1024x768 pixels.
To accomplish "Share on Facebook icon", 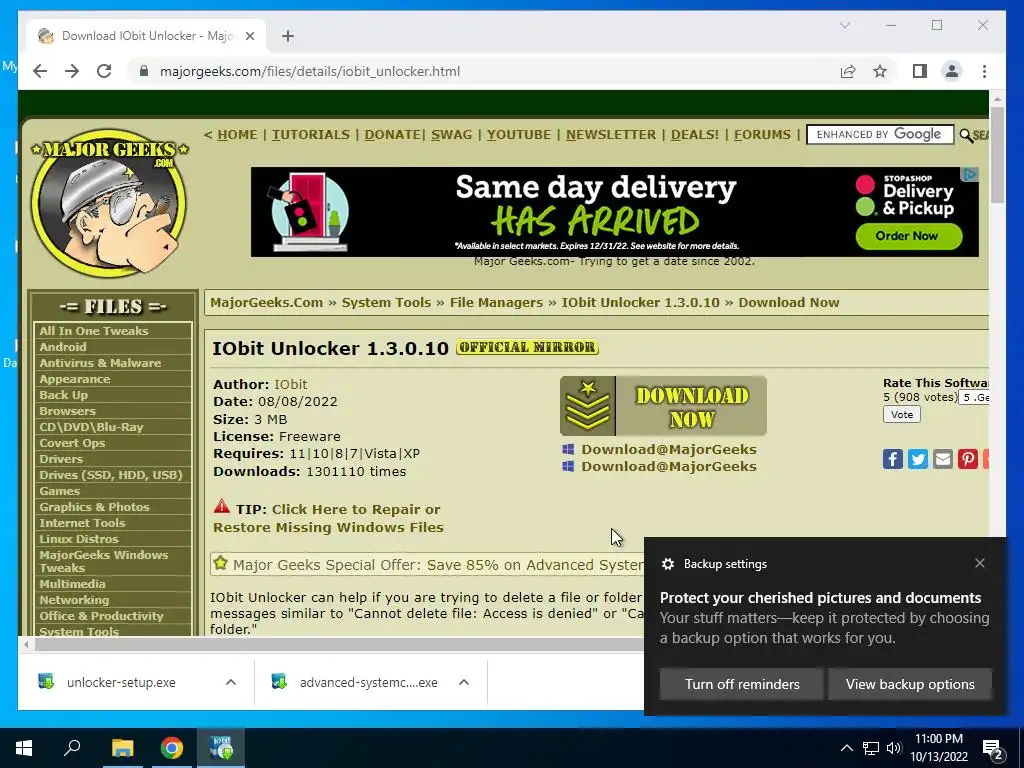I will pyautogui.click(x=893, y=459).
